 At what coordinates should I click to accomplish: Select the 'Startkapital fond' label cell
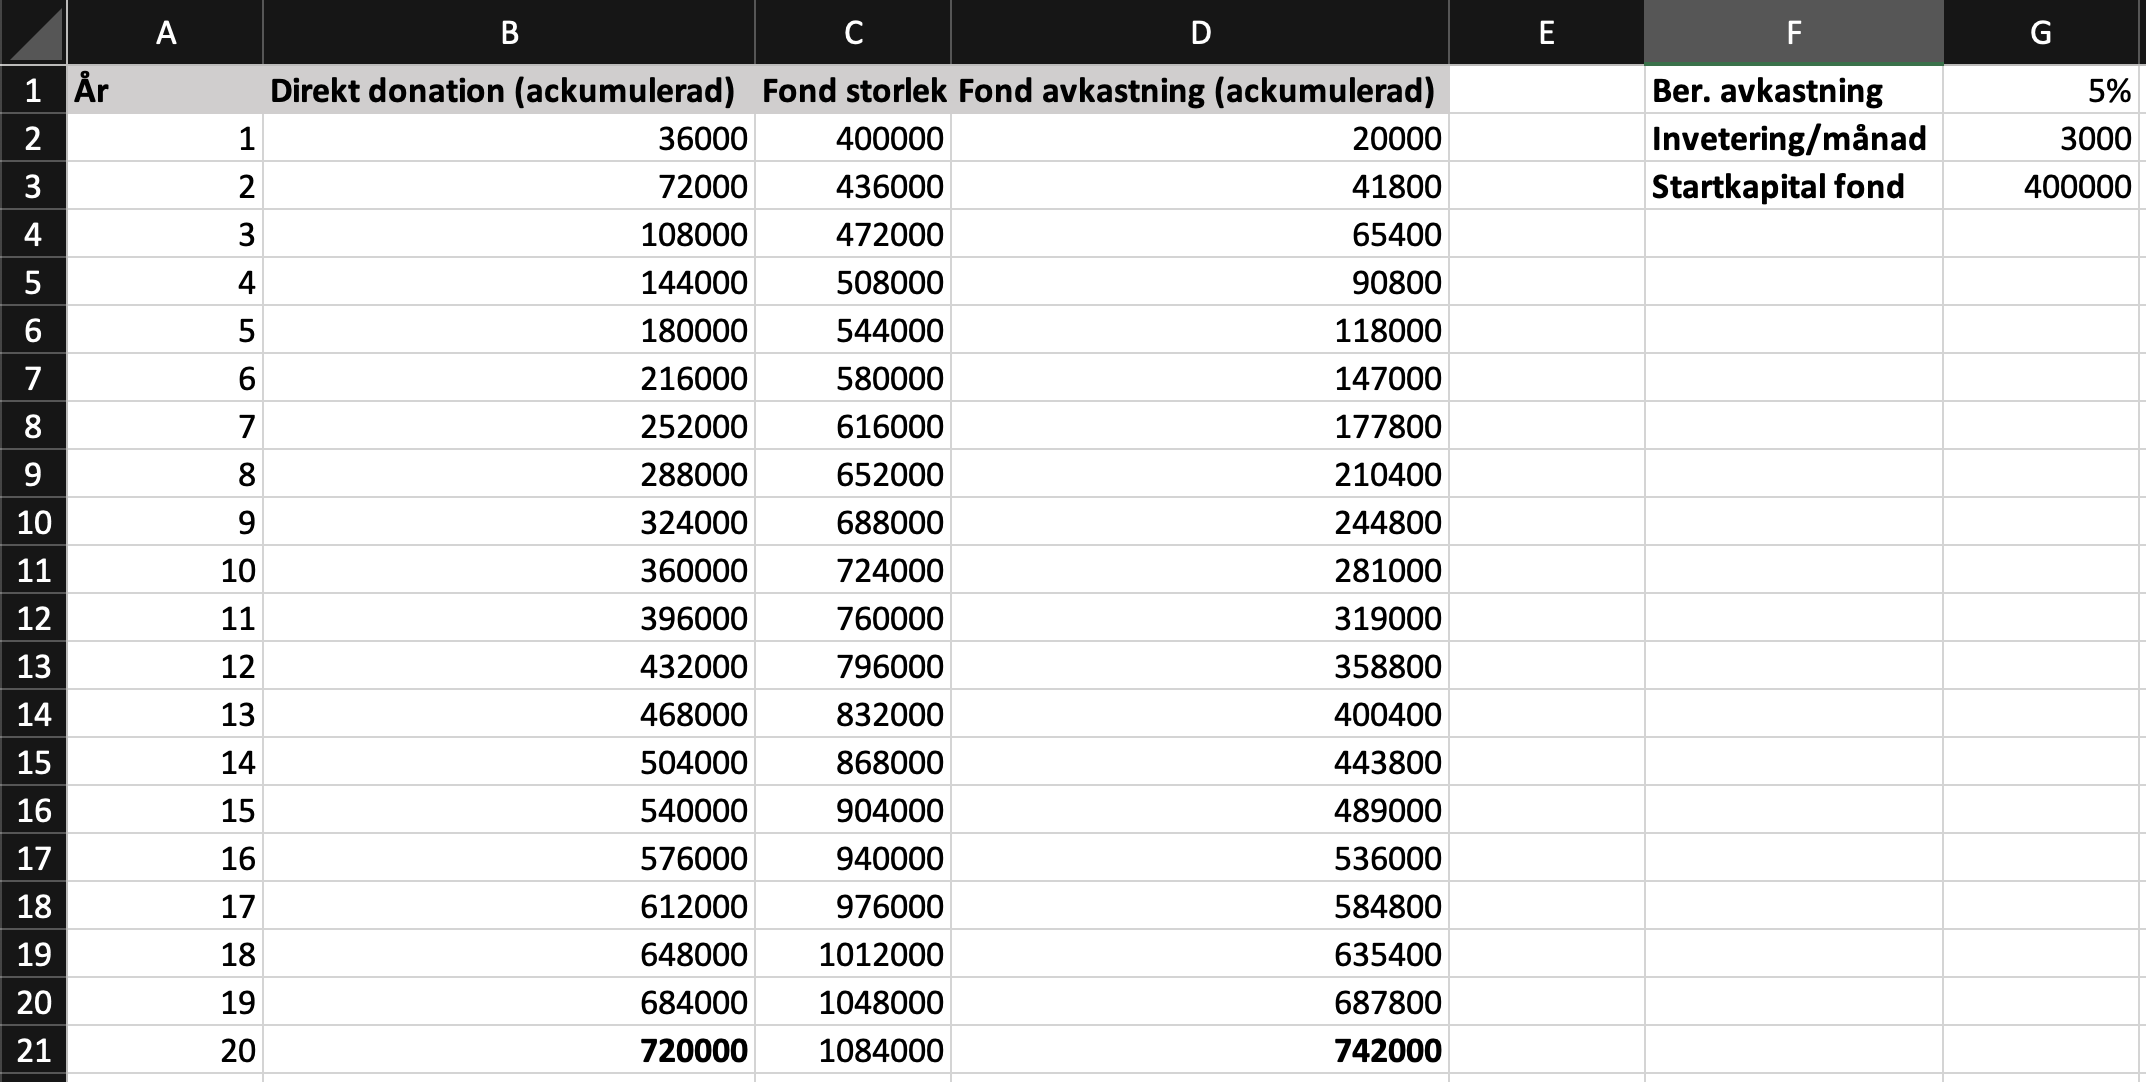[1794, 187]
